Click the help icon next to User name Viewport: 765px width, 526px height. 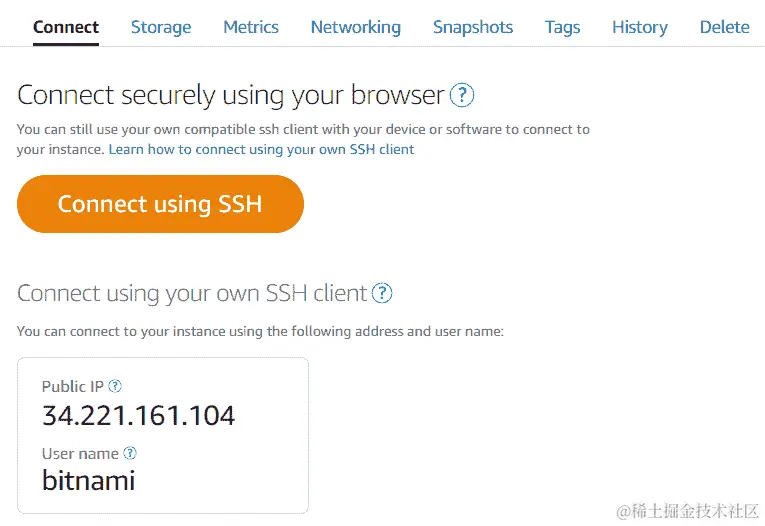coord(130,453)
